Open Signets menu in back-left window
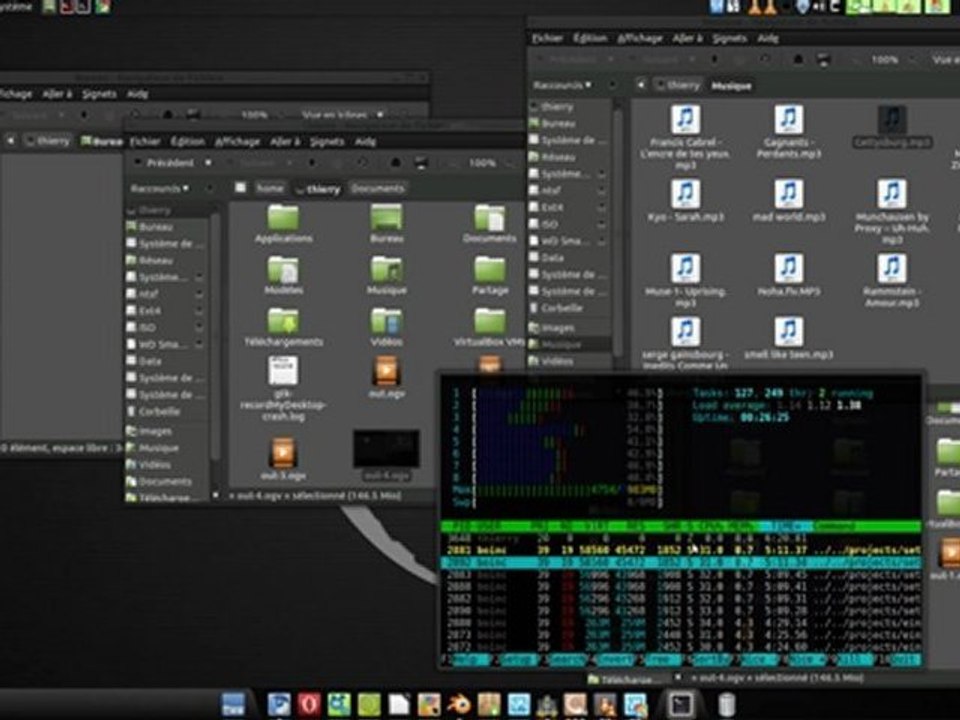This screenshot has height=720, width=960. pos(99,94)
